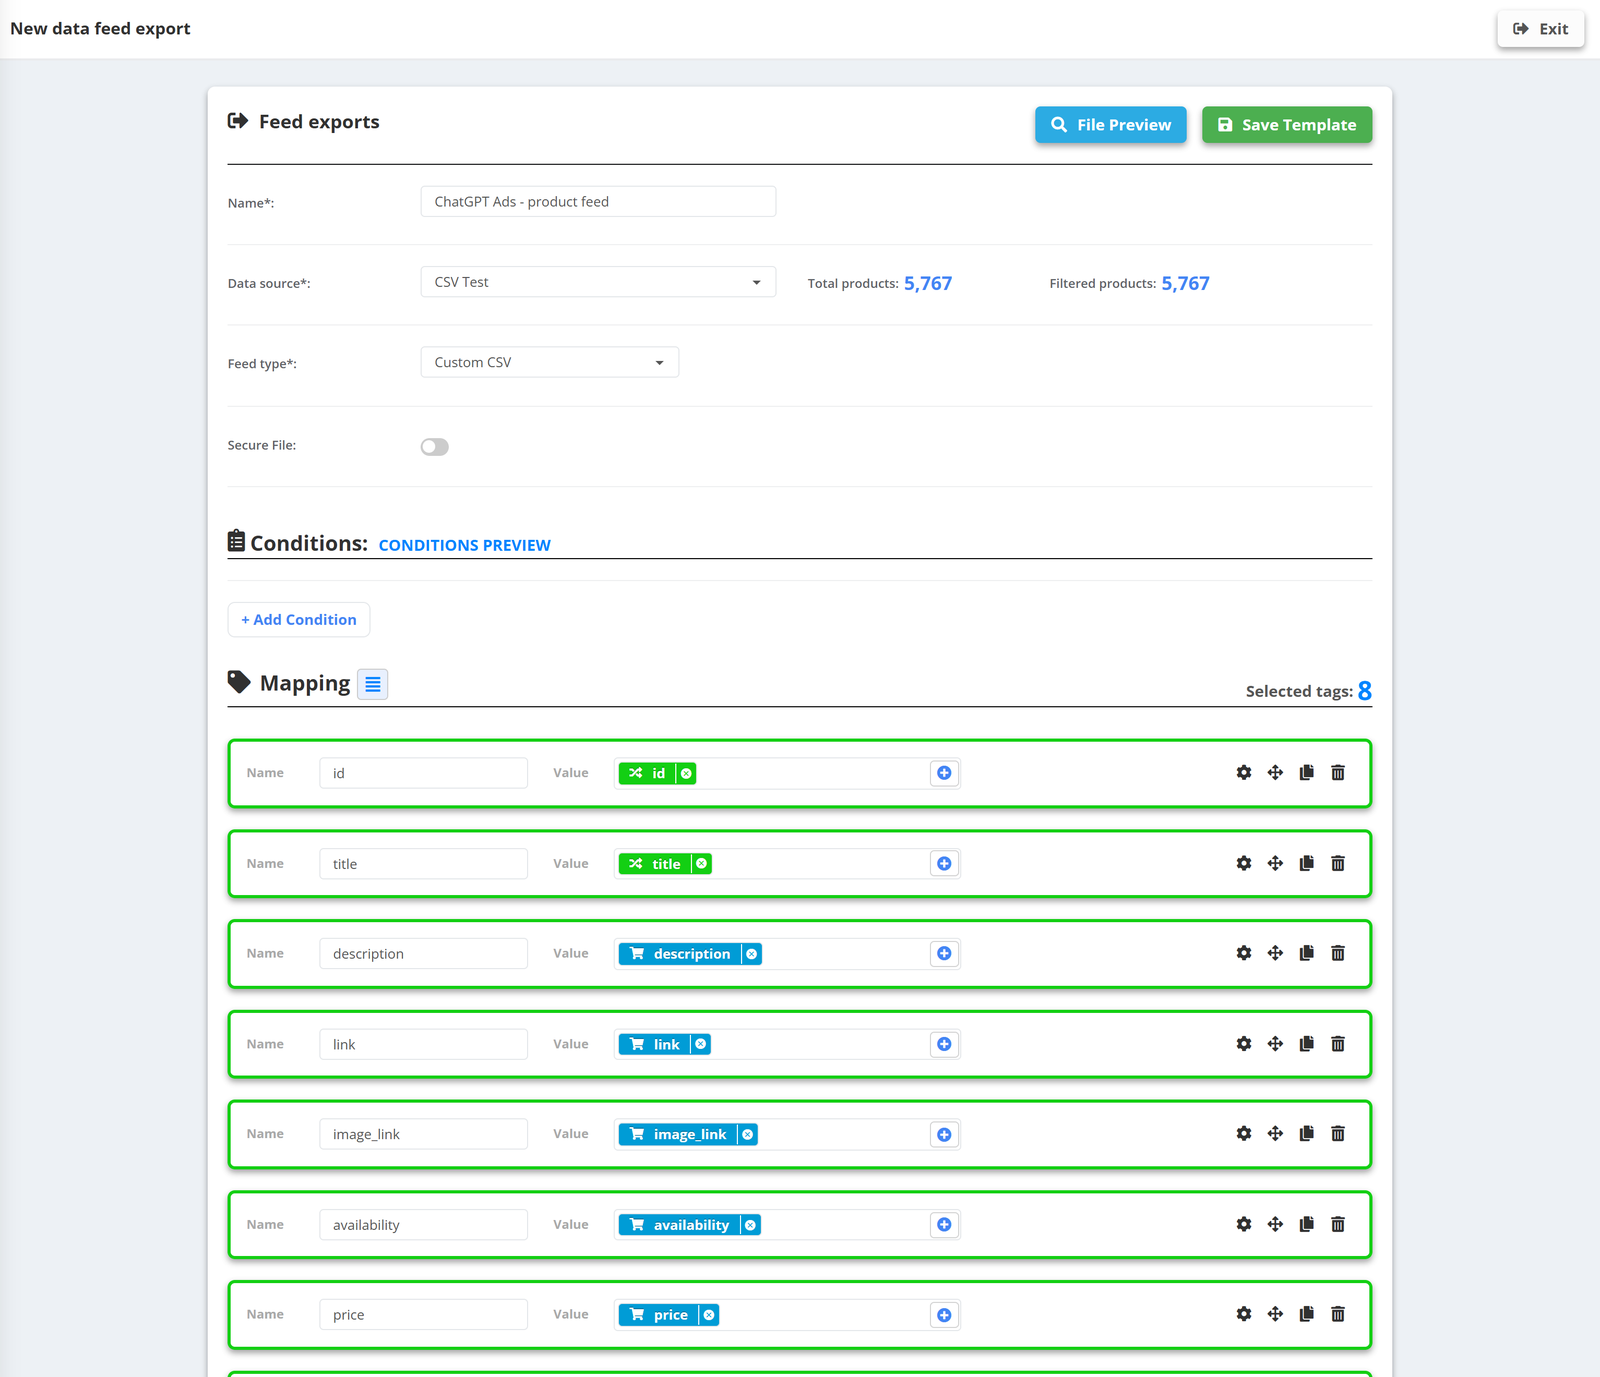Click the Selected tags count 8
Image resolution: width=1600 pixels, height=1377 pixels.
click(x=1365, y=691)
